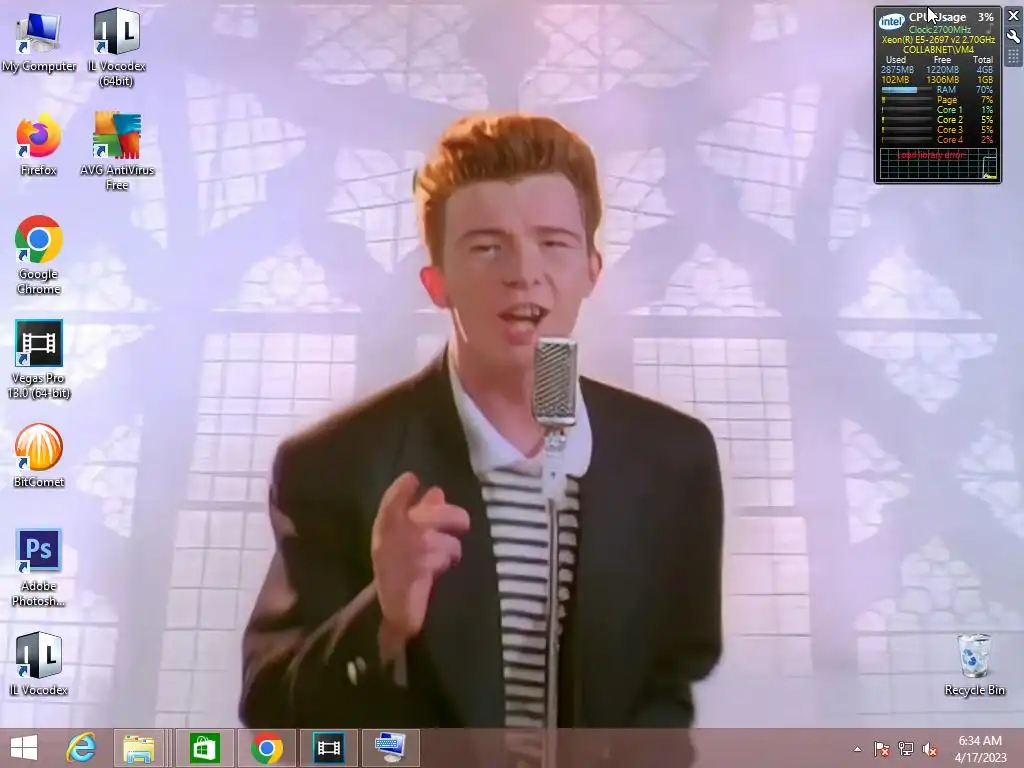This screenshot has width=1024, height=768.
Task: Click the Intel logo in the gadget
Action: pos(891,22)
